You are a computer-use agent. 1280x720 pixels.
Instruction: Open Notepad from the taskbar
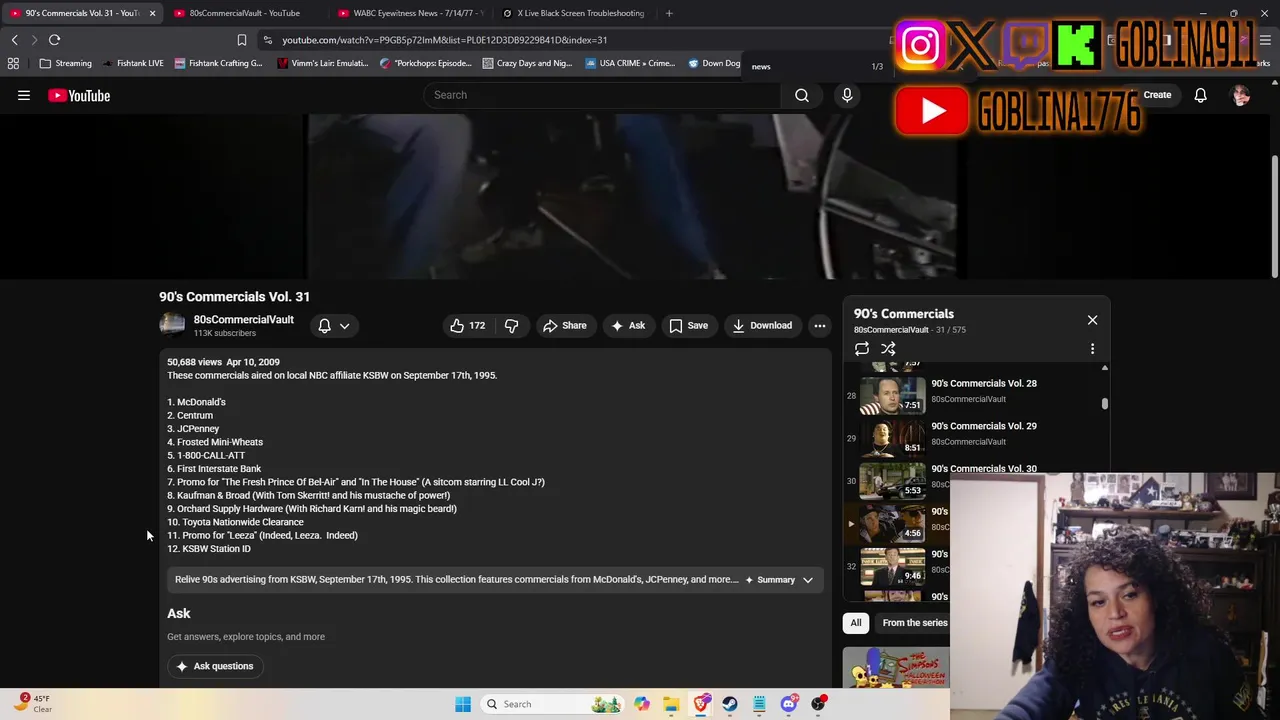point(759,704)
